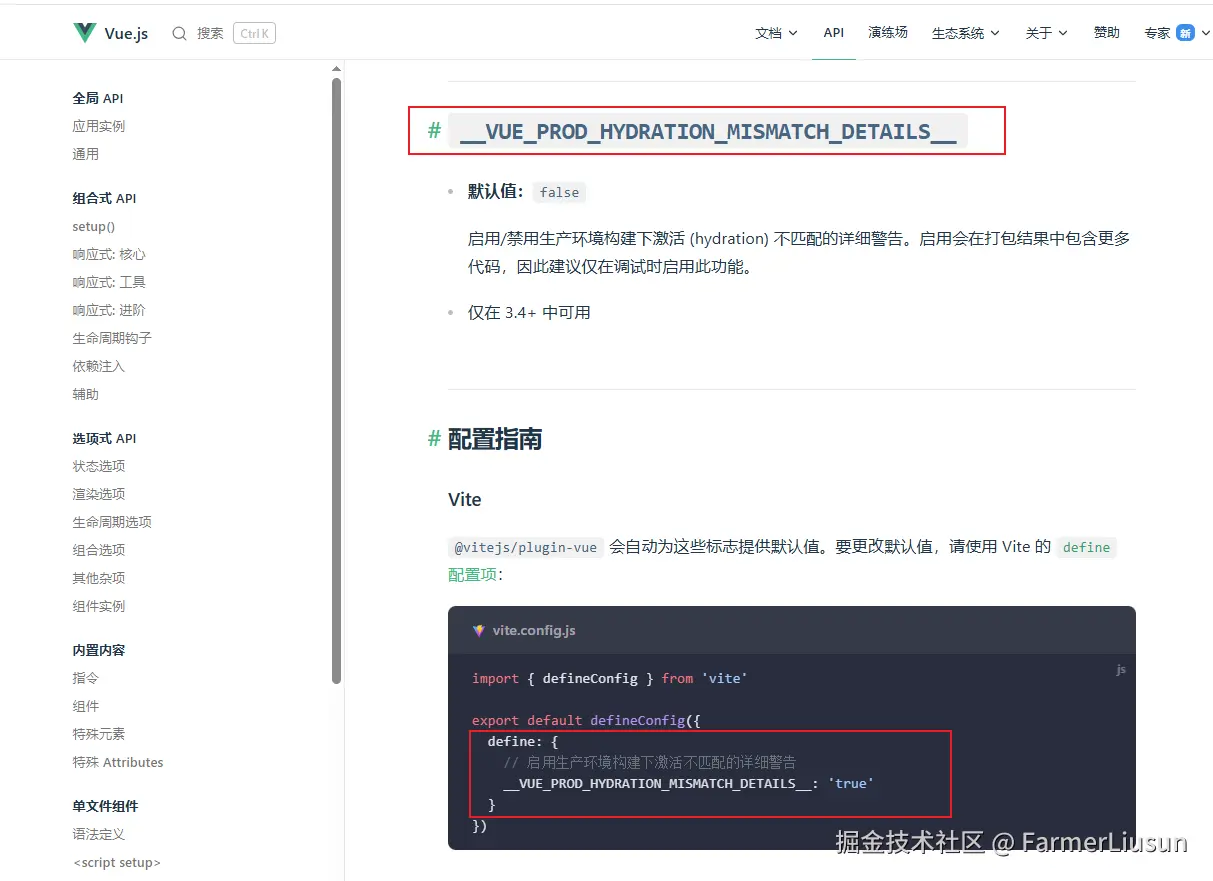Viewport: 1213px width, 881px height.
Task: Open <script setup> sidebar link
Action: pyautogui.click(x=116, y=862)
